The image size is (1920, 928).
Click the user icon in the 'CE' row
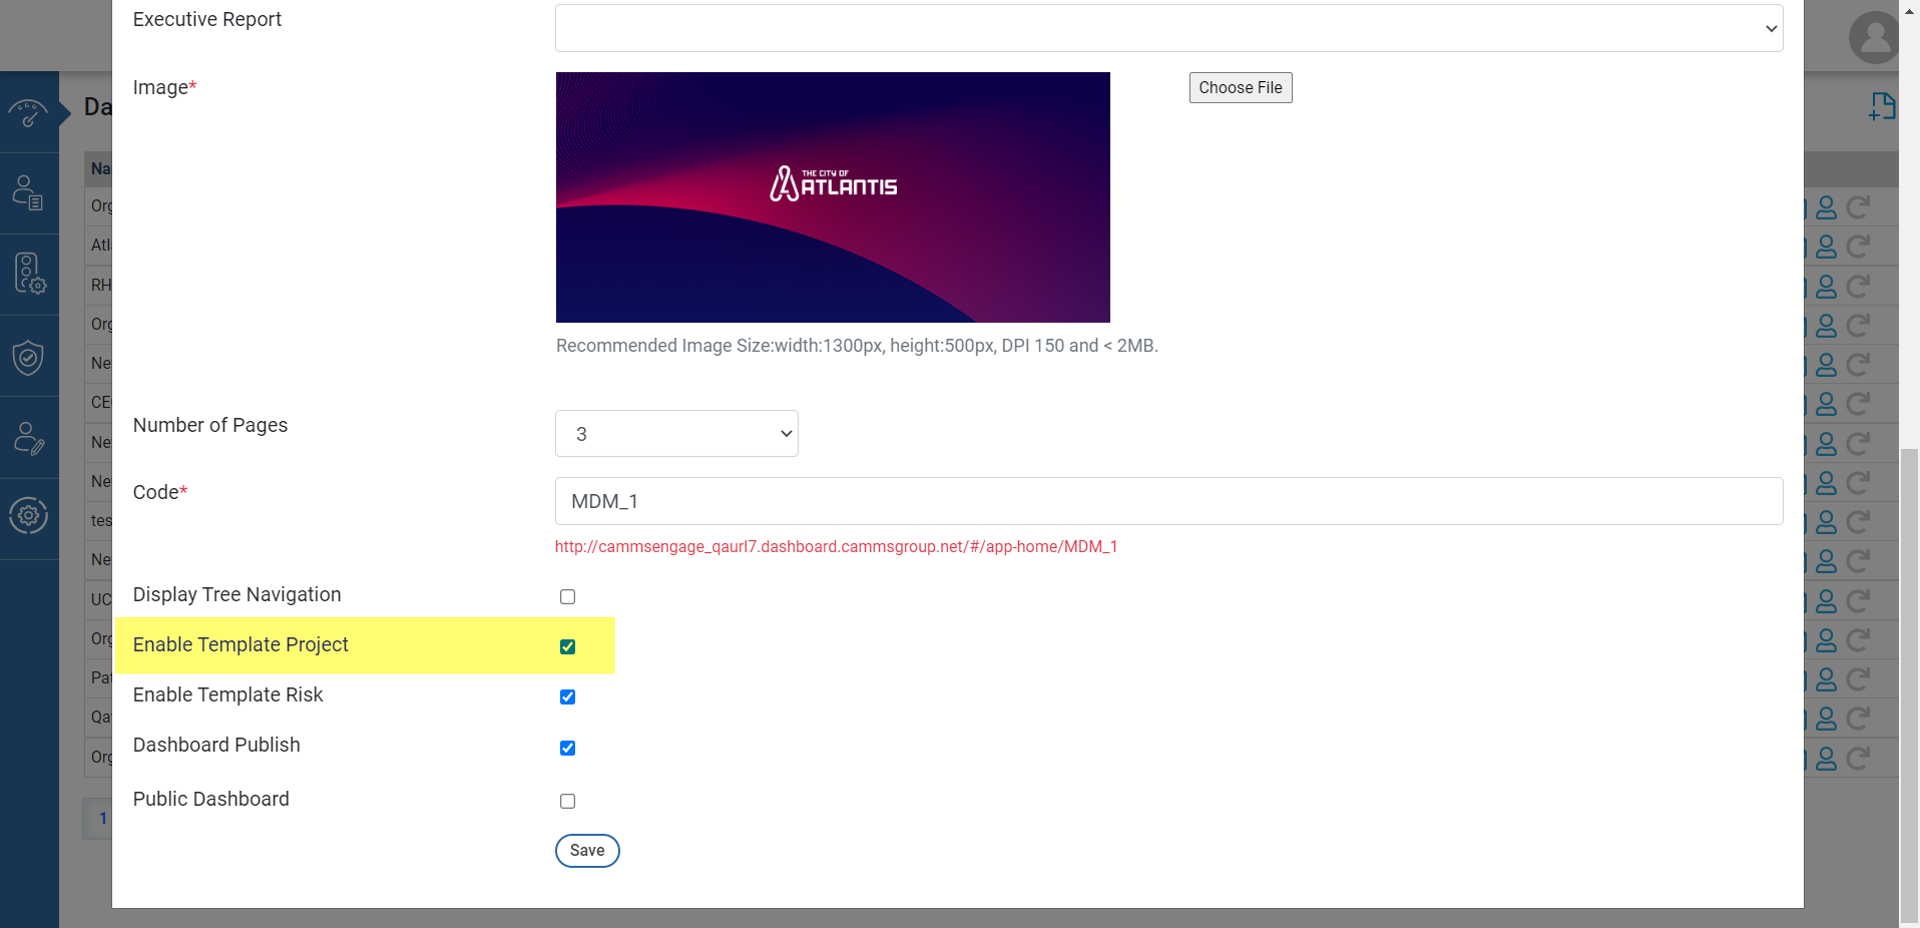click(x=1826, y=404)
